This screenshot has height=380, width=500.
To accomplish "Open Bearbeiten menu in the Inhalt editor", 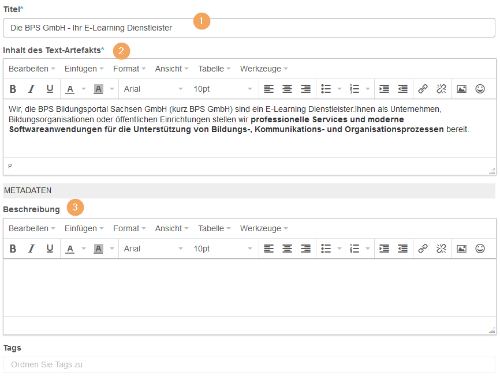I will 32,69.
